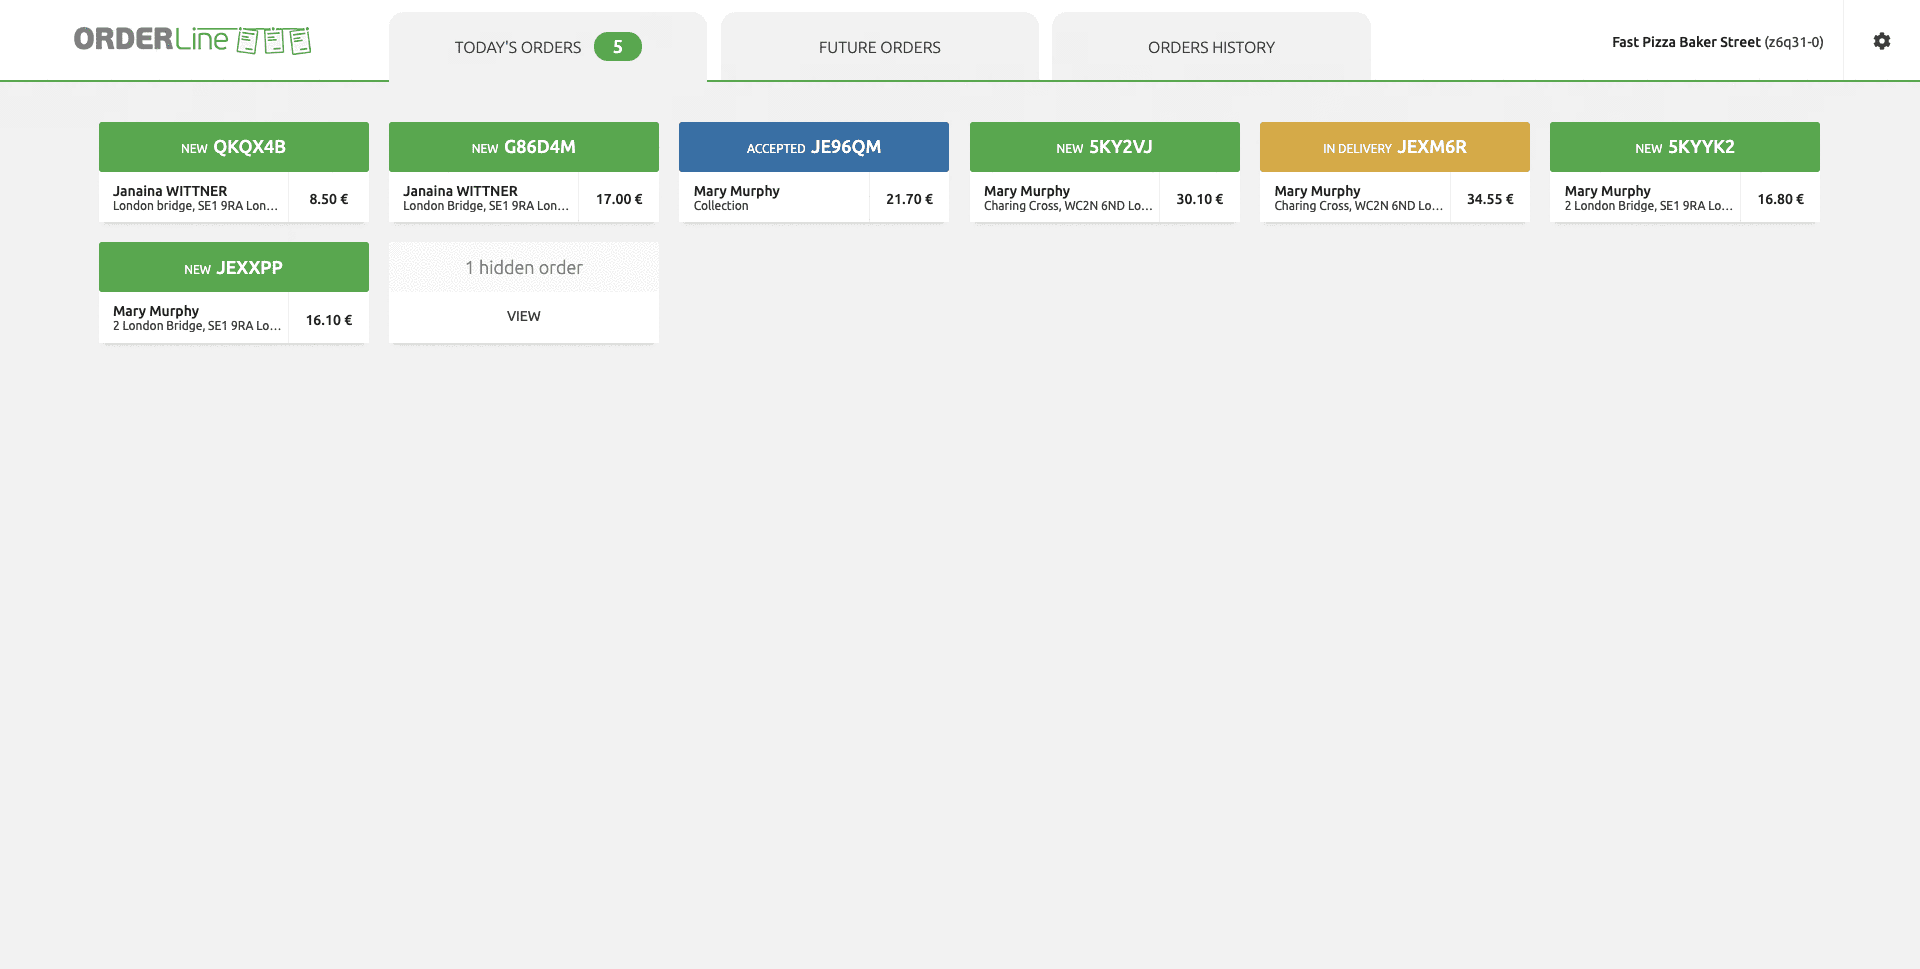Switch to Today's Orders tab
This screenshot has width=1920, height=969.
(x=517, y=47)
